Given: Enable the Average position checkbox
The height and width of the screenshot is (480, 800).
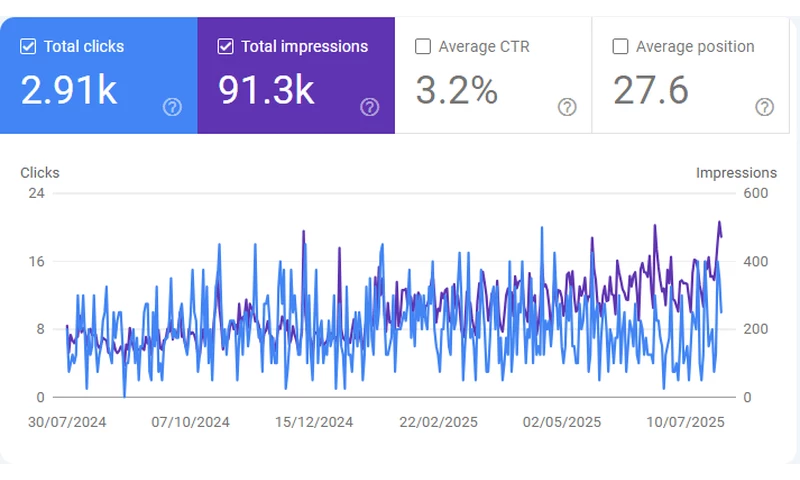Looking at the screenshot, I should [620, 46].
